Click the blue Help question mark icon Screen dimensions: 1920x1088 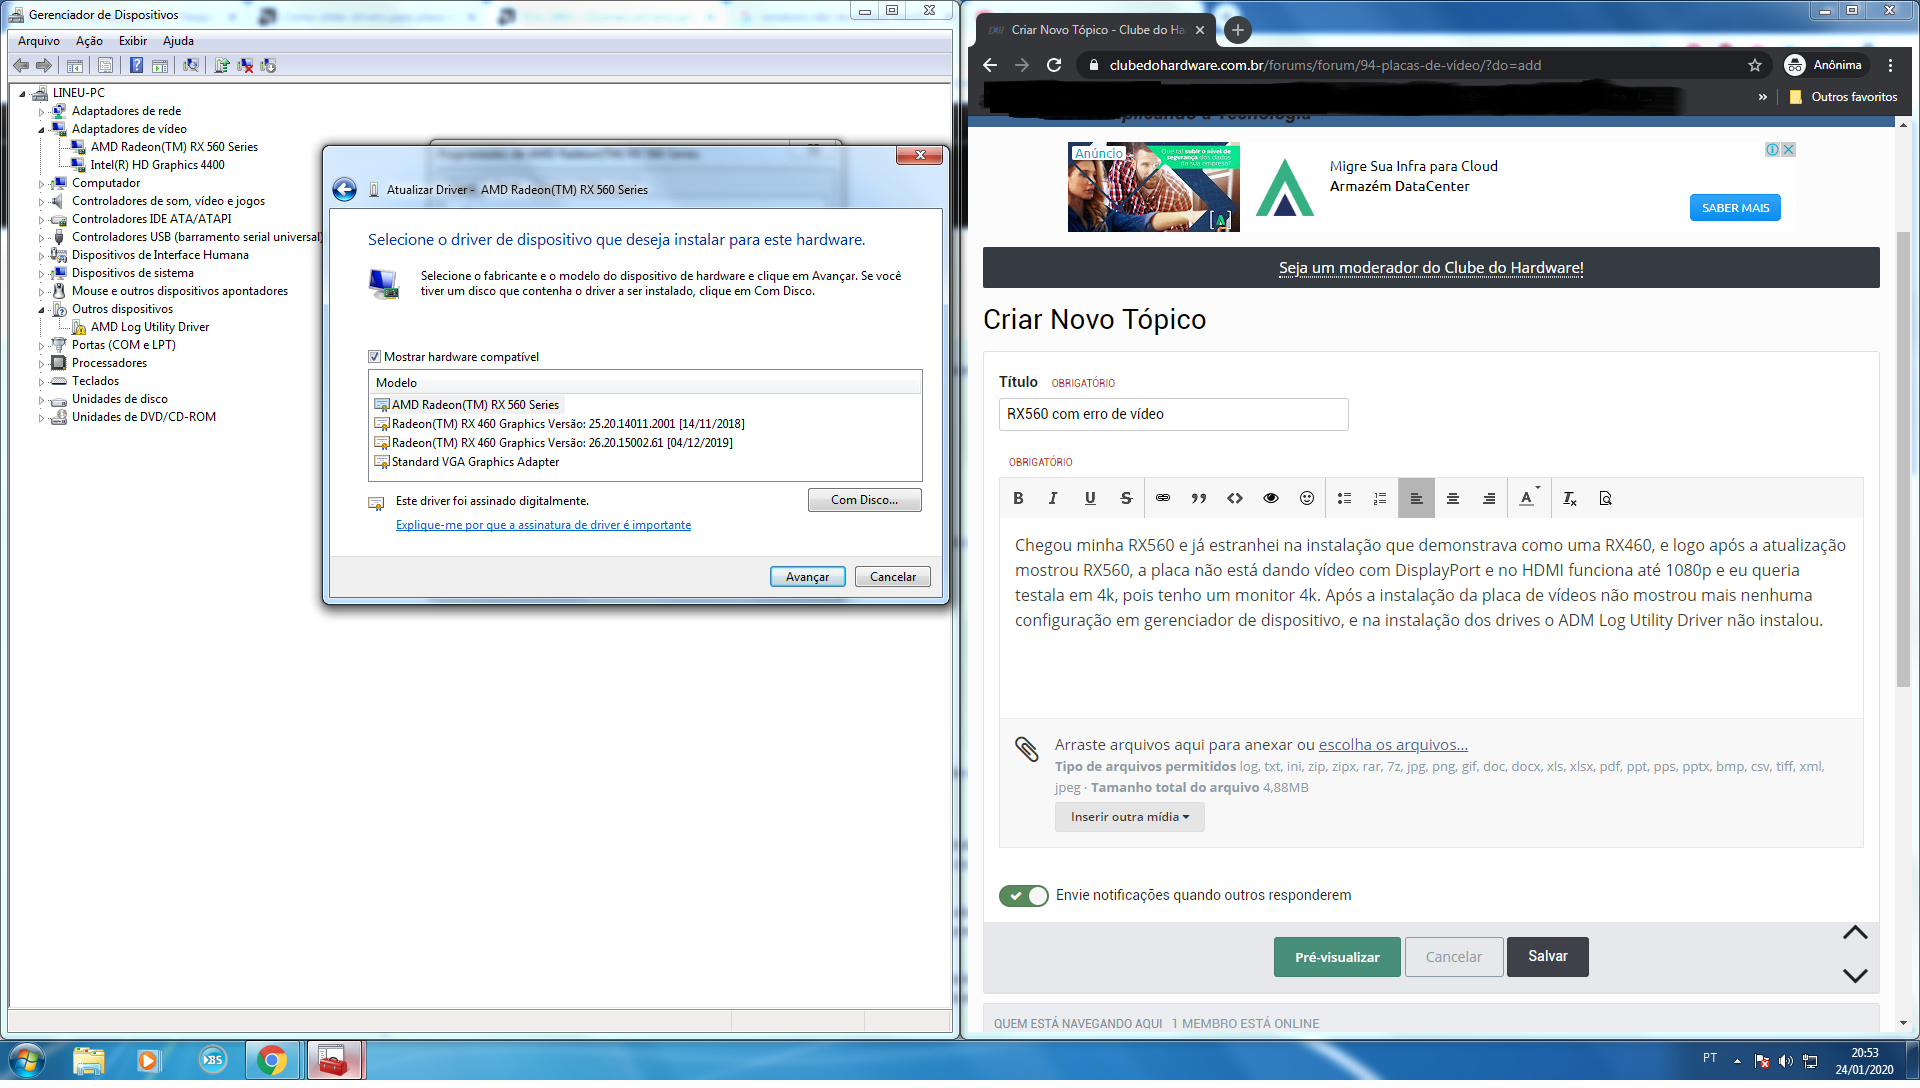[x=136, y=66]
